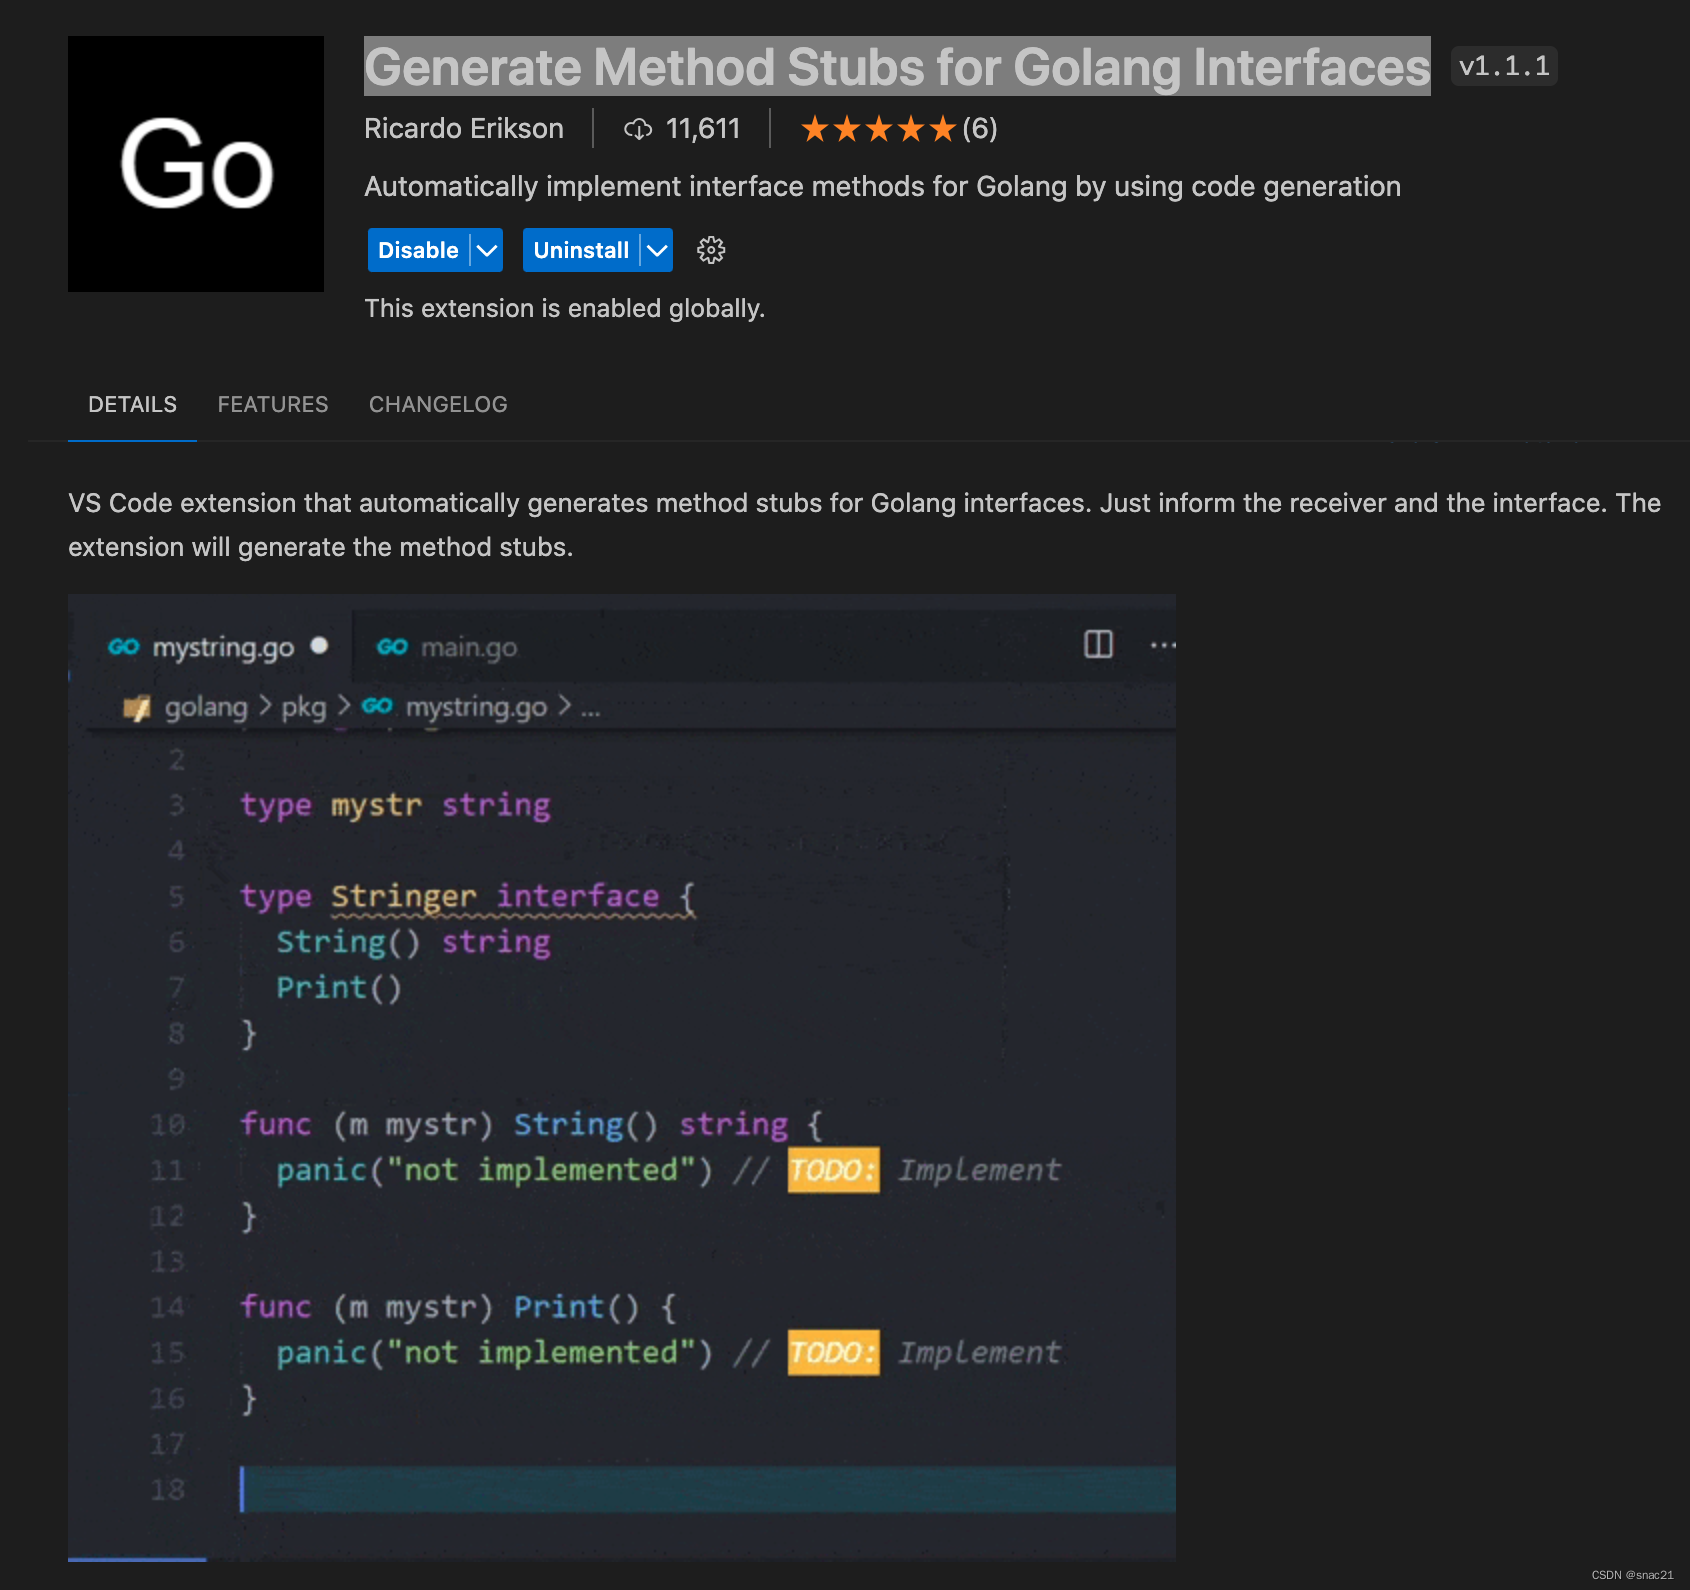Open the CHANGELOG tab
This screenshot has height=1590, width=1690.
(438, 404)
